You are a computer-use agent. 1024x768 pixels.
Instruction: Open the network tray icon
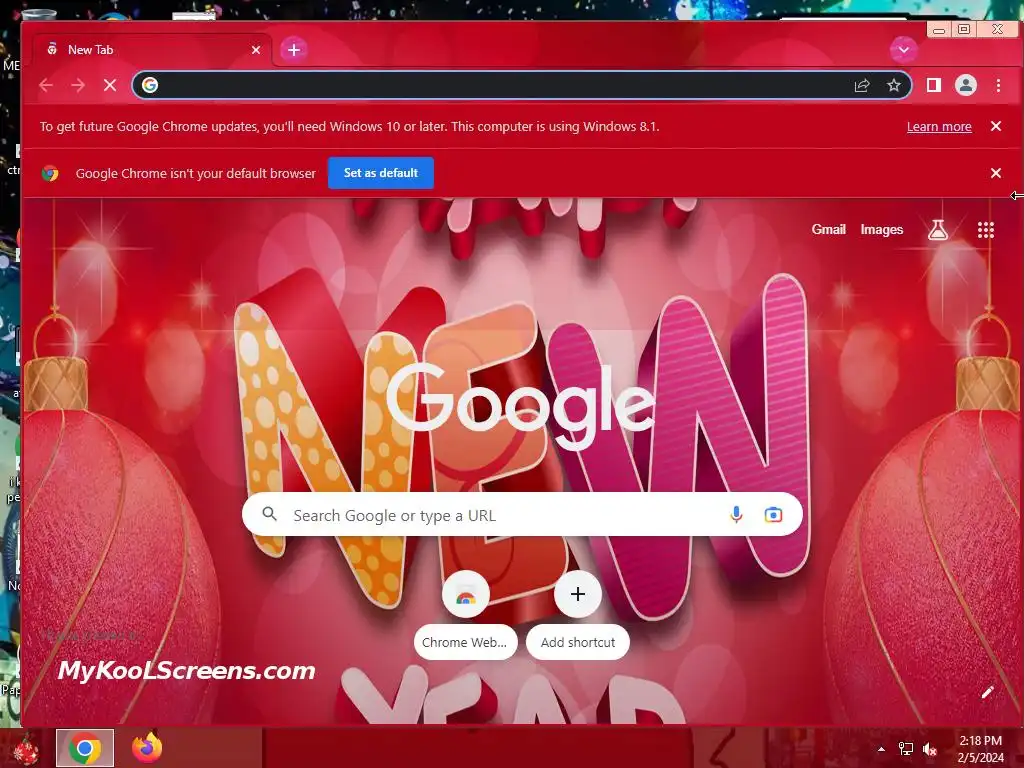click(906, 749)
